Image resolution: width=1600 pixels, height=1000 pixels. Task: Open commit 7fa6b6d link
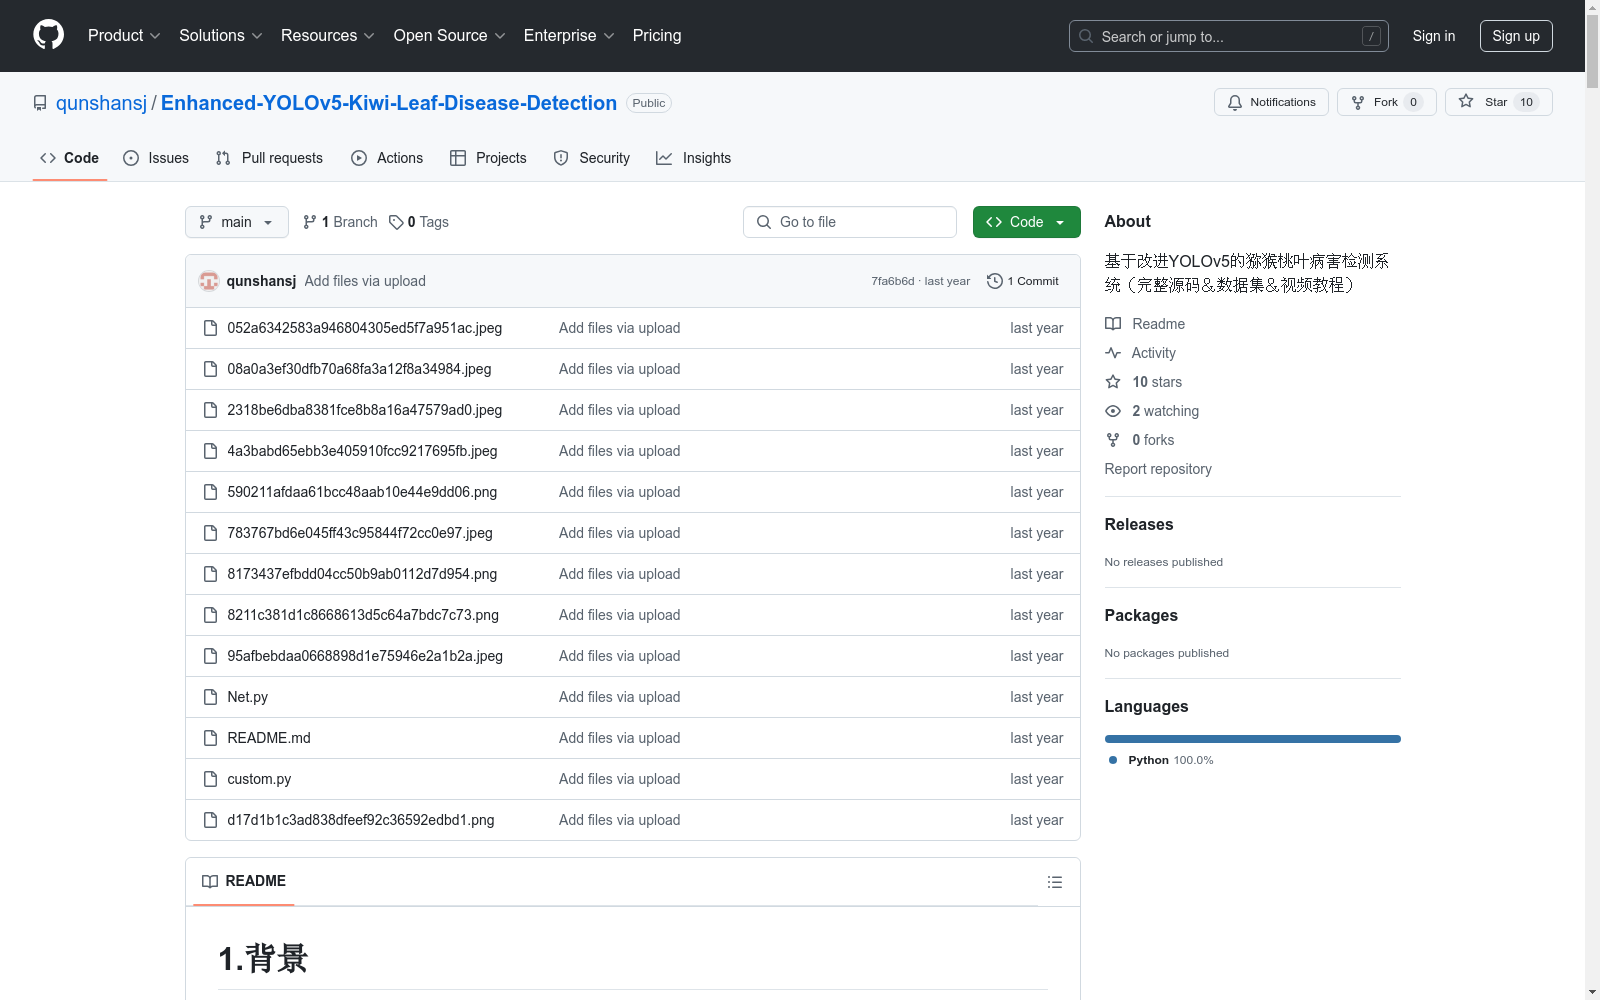(893, 281)
